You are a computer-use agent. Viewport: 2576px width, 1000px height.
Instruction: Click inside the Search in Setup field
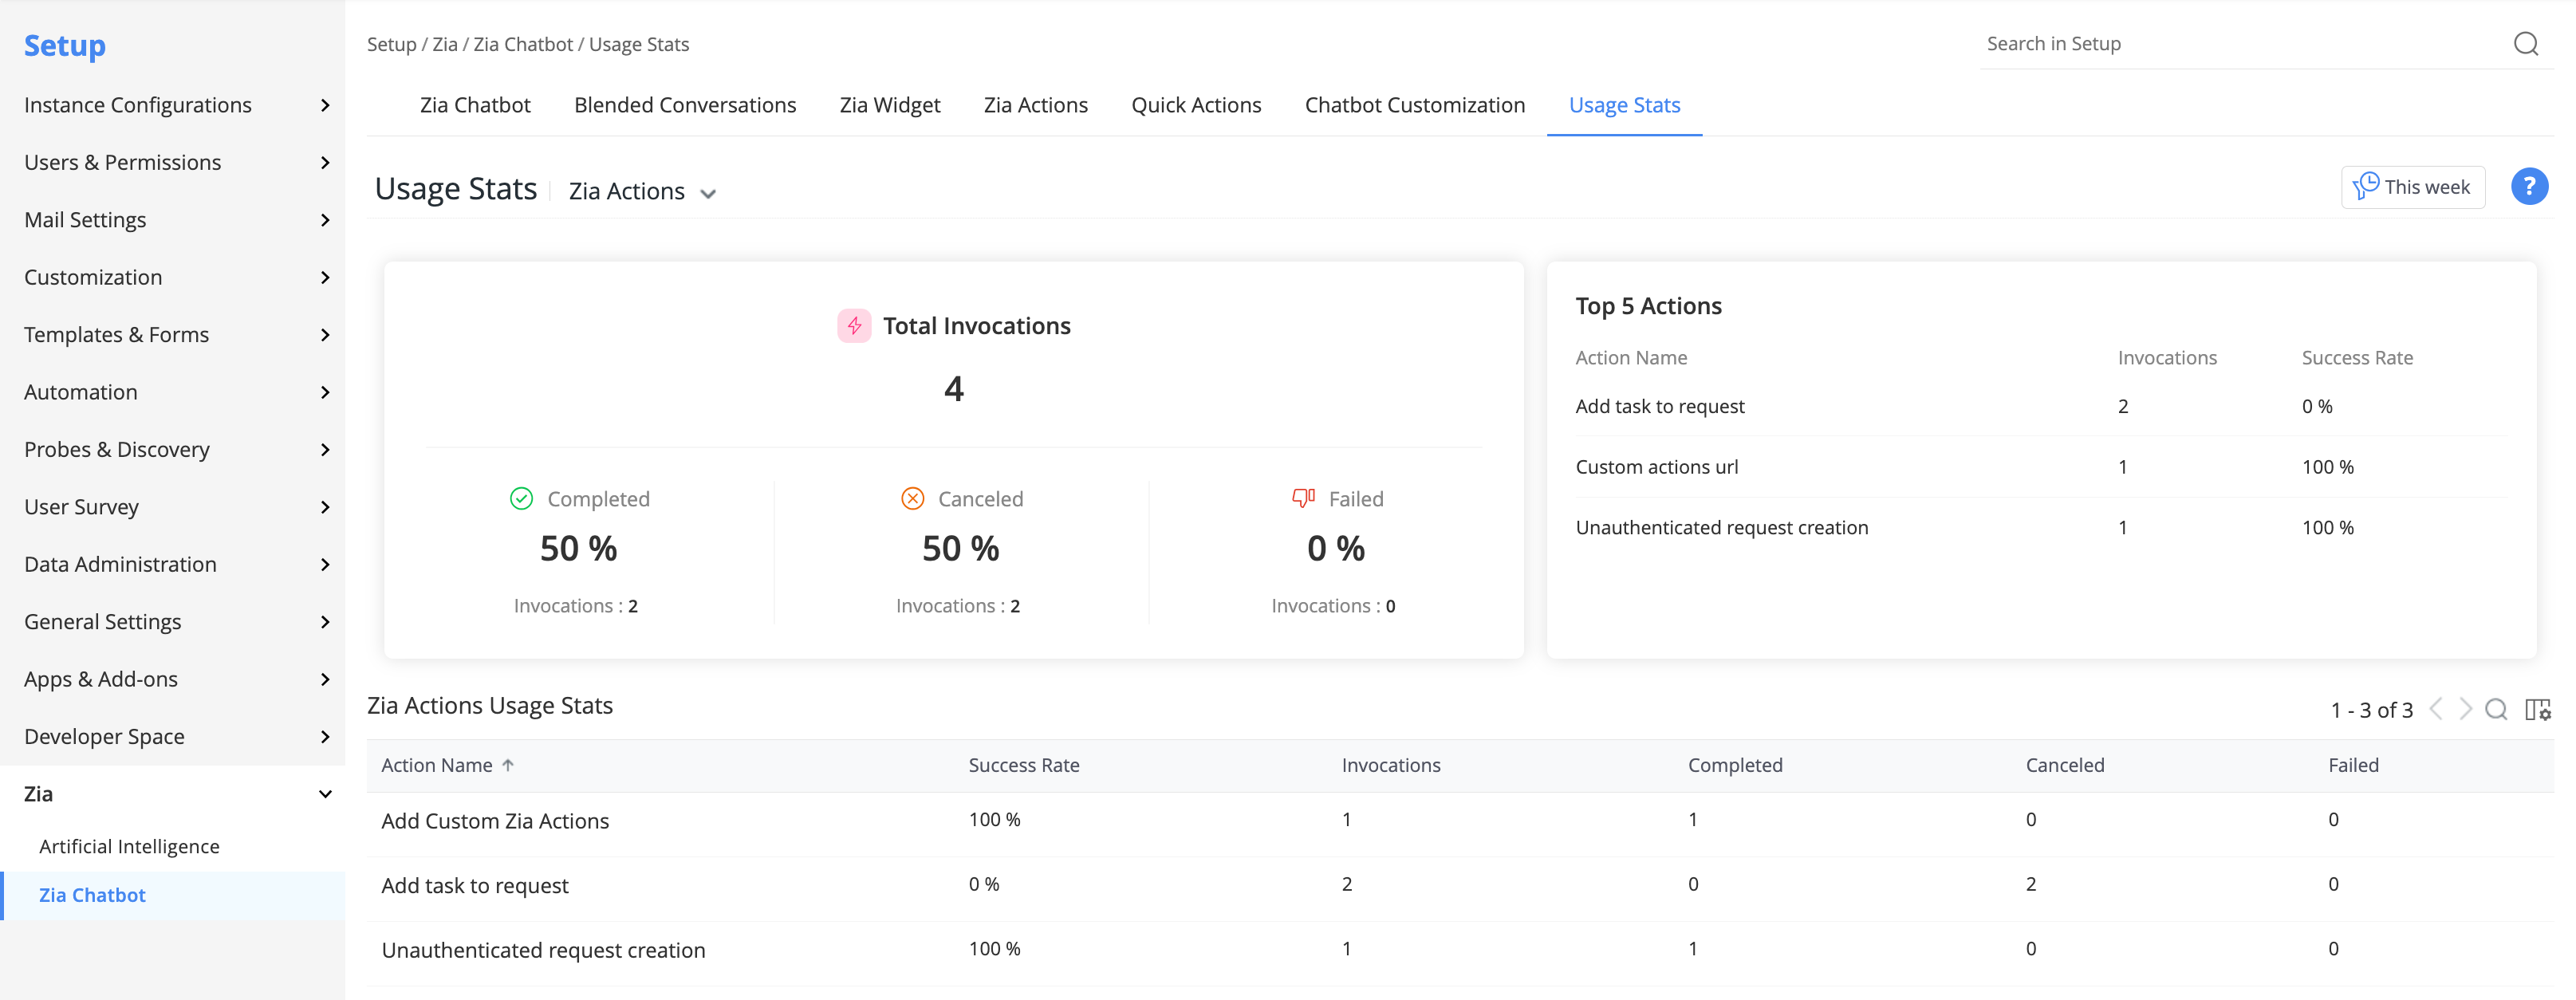[2240, 44]
